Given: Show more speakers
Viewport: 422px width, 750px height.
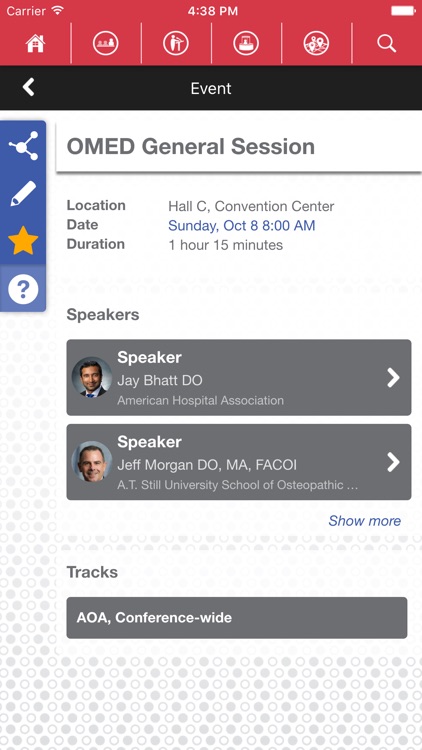Looking at the screenshot, I should click(x=365, y=521).
